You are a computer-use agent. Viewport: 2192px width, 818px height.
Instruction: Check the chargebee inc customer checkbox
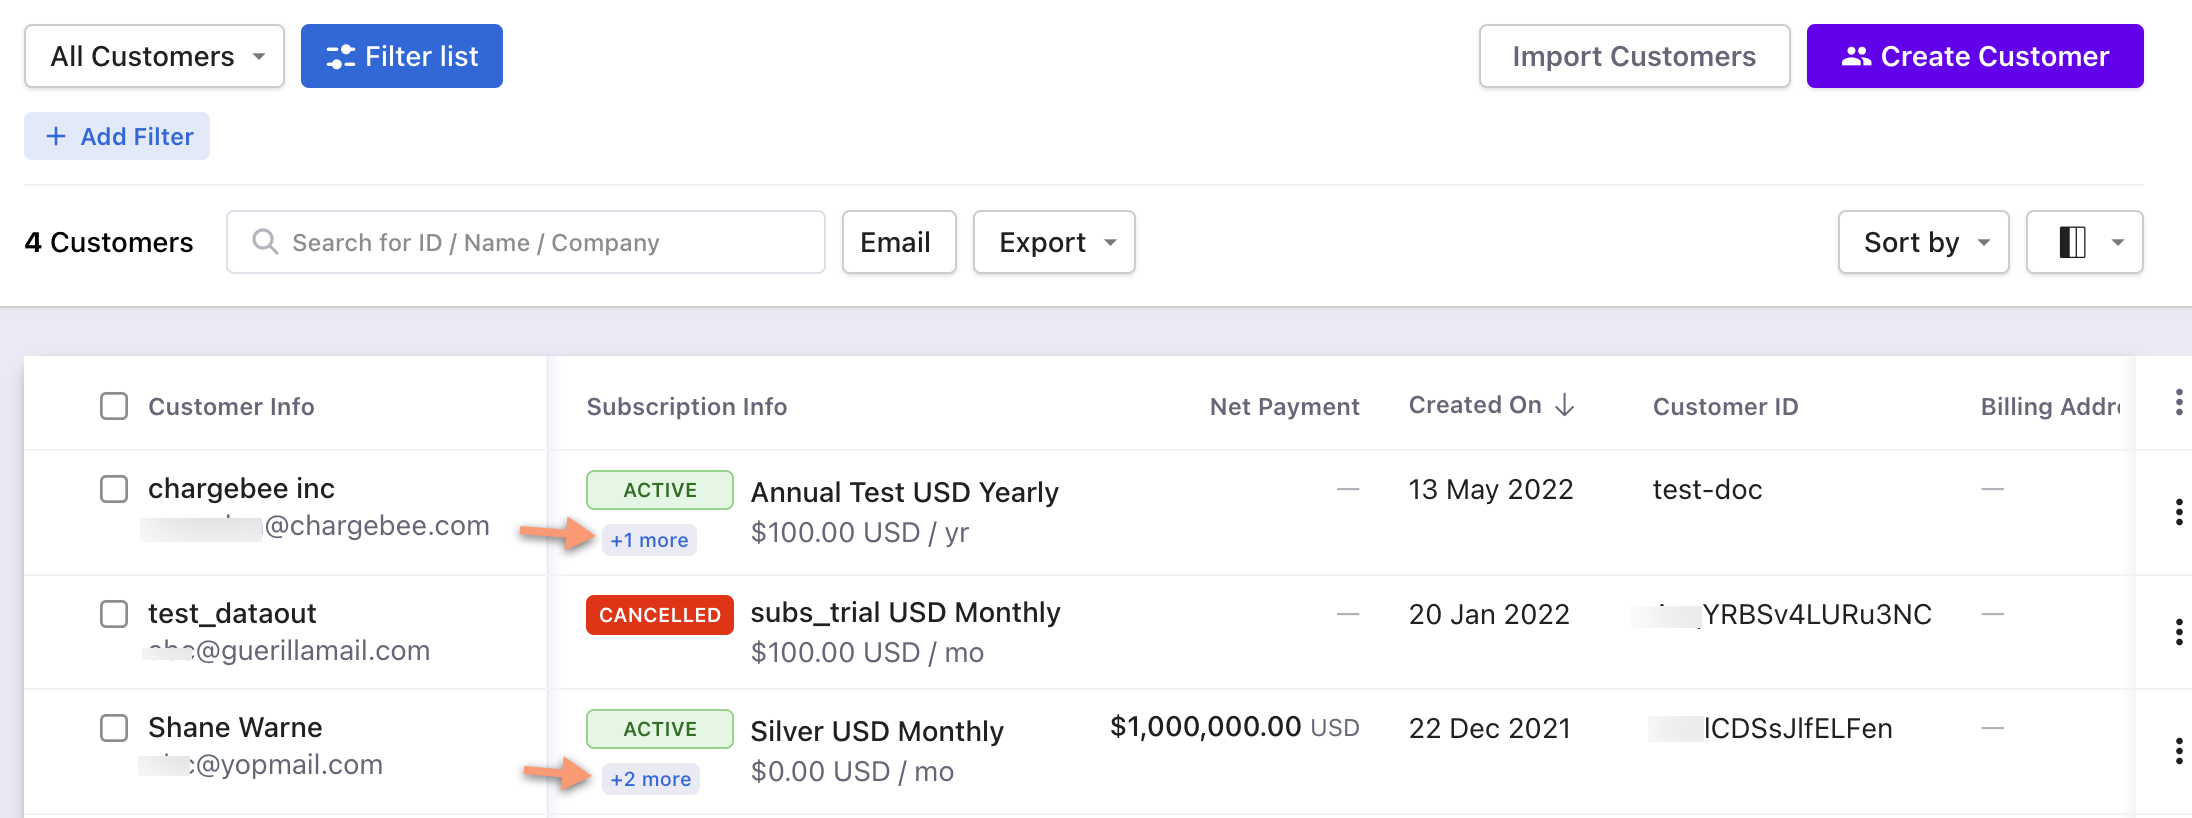[x=114, y=489]
